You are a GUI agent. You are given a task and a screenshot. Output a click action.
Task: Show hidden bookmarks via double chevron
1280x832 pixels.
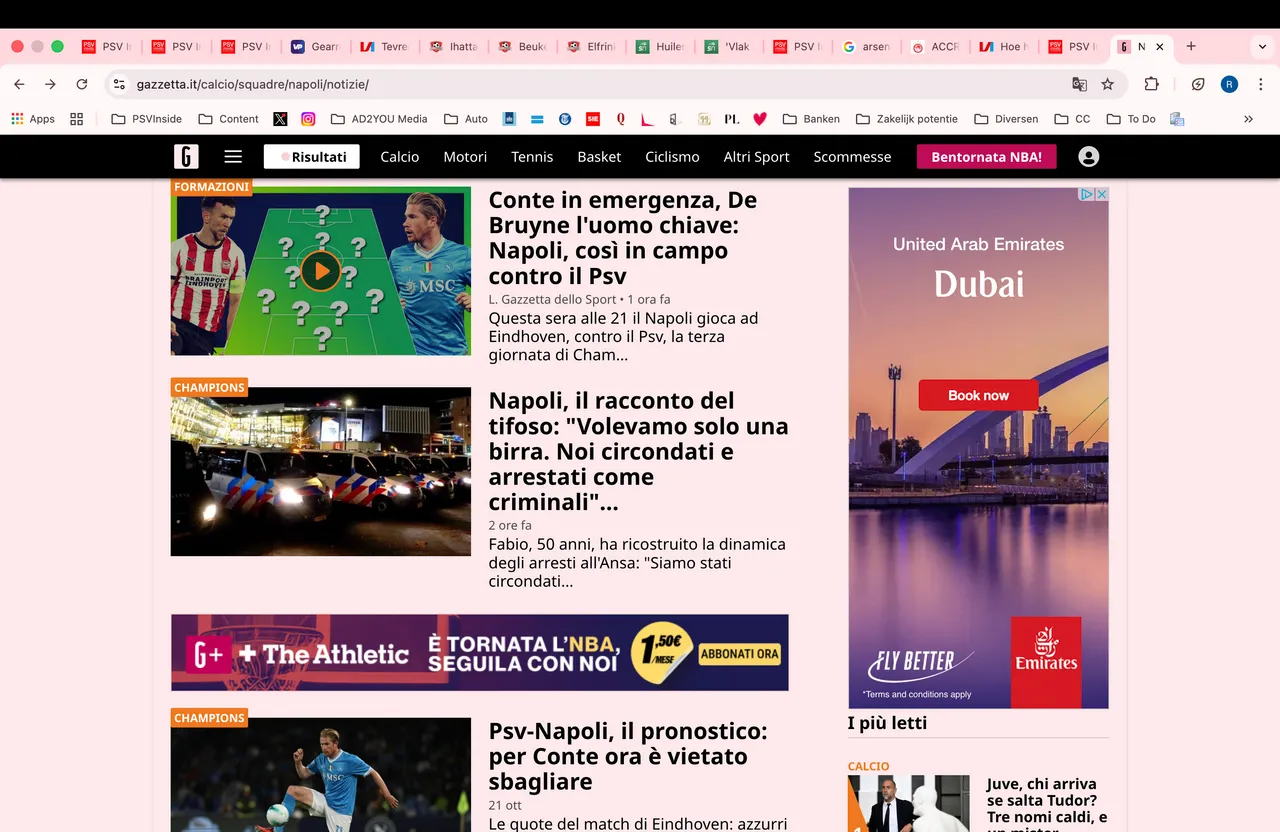pyautogui.click(x=1248, y=119)
